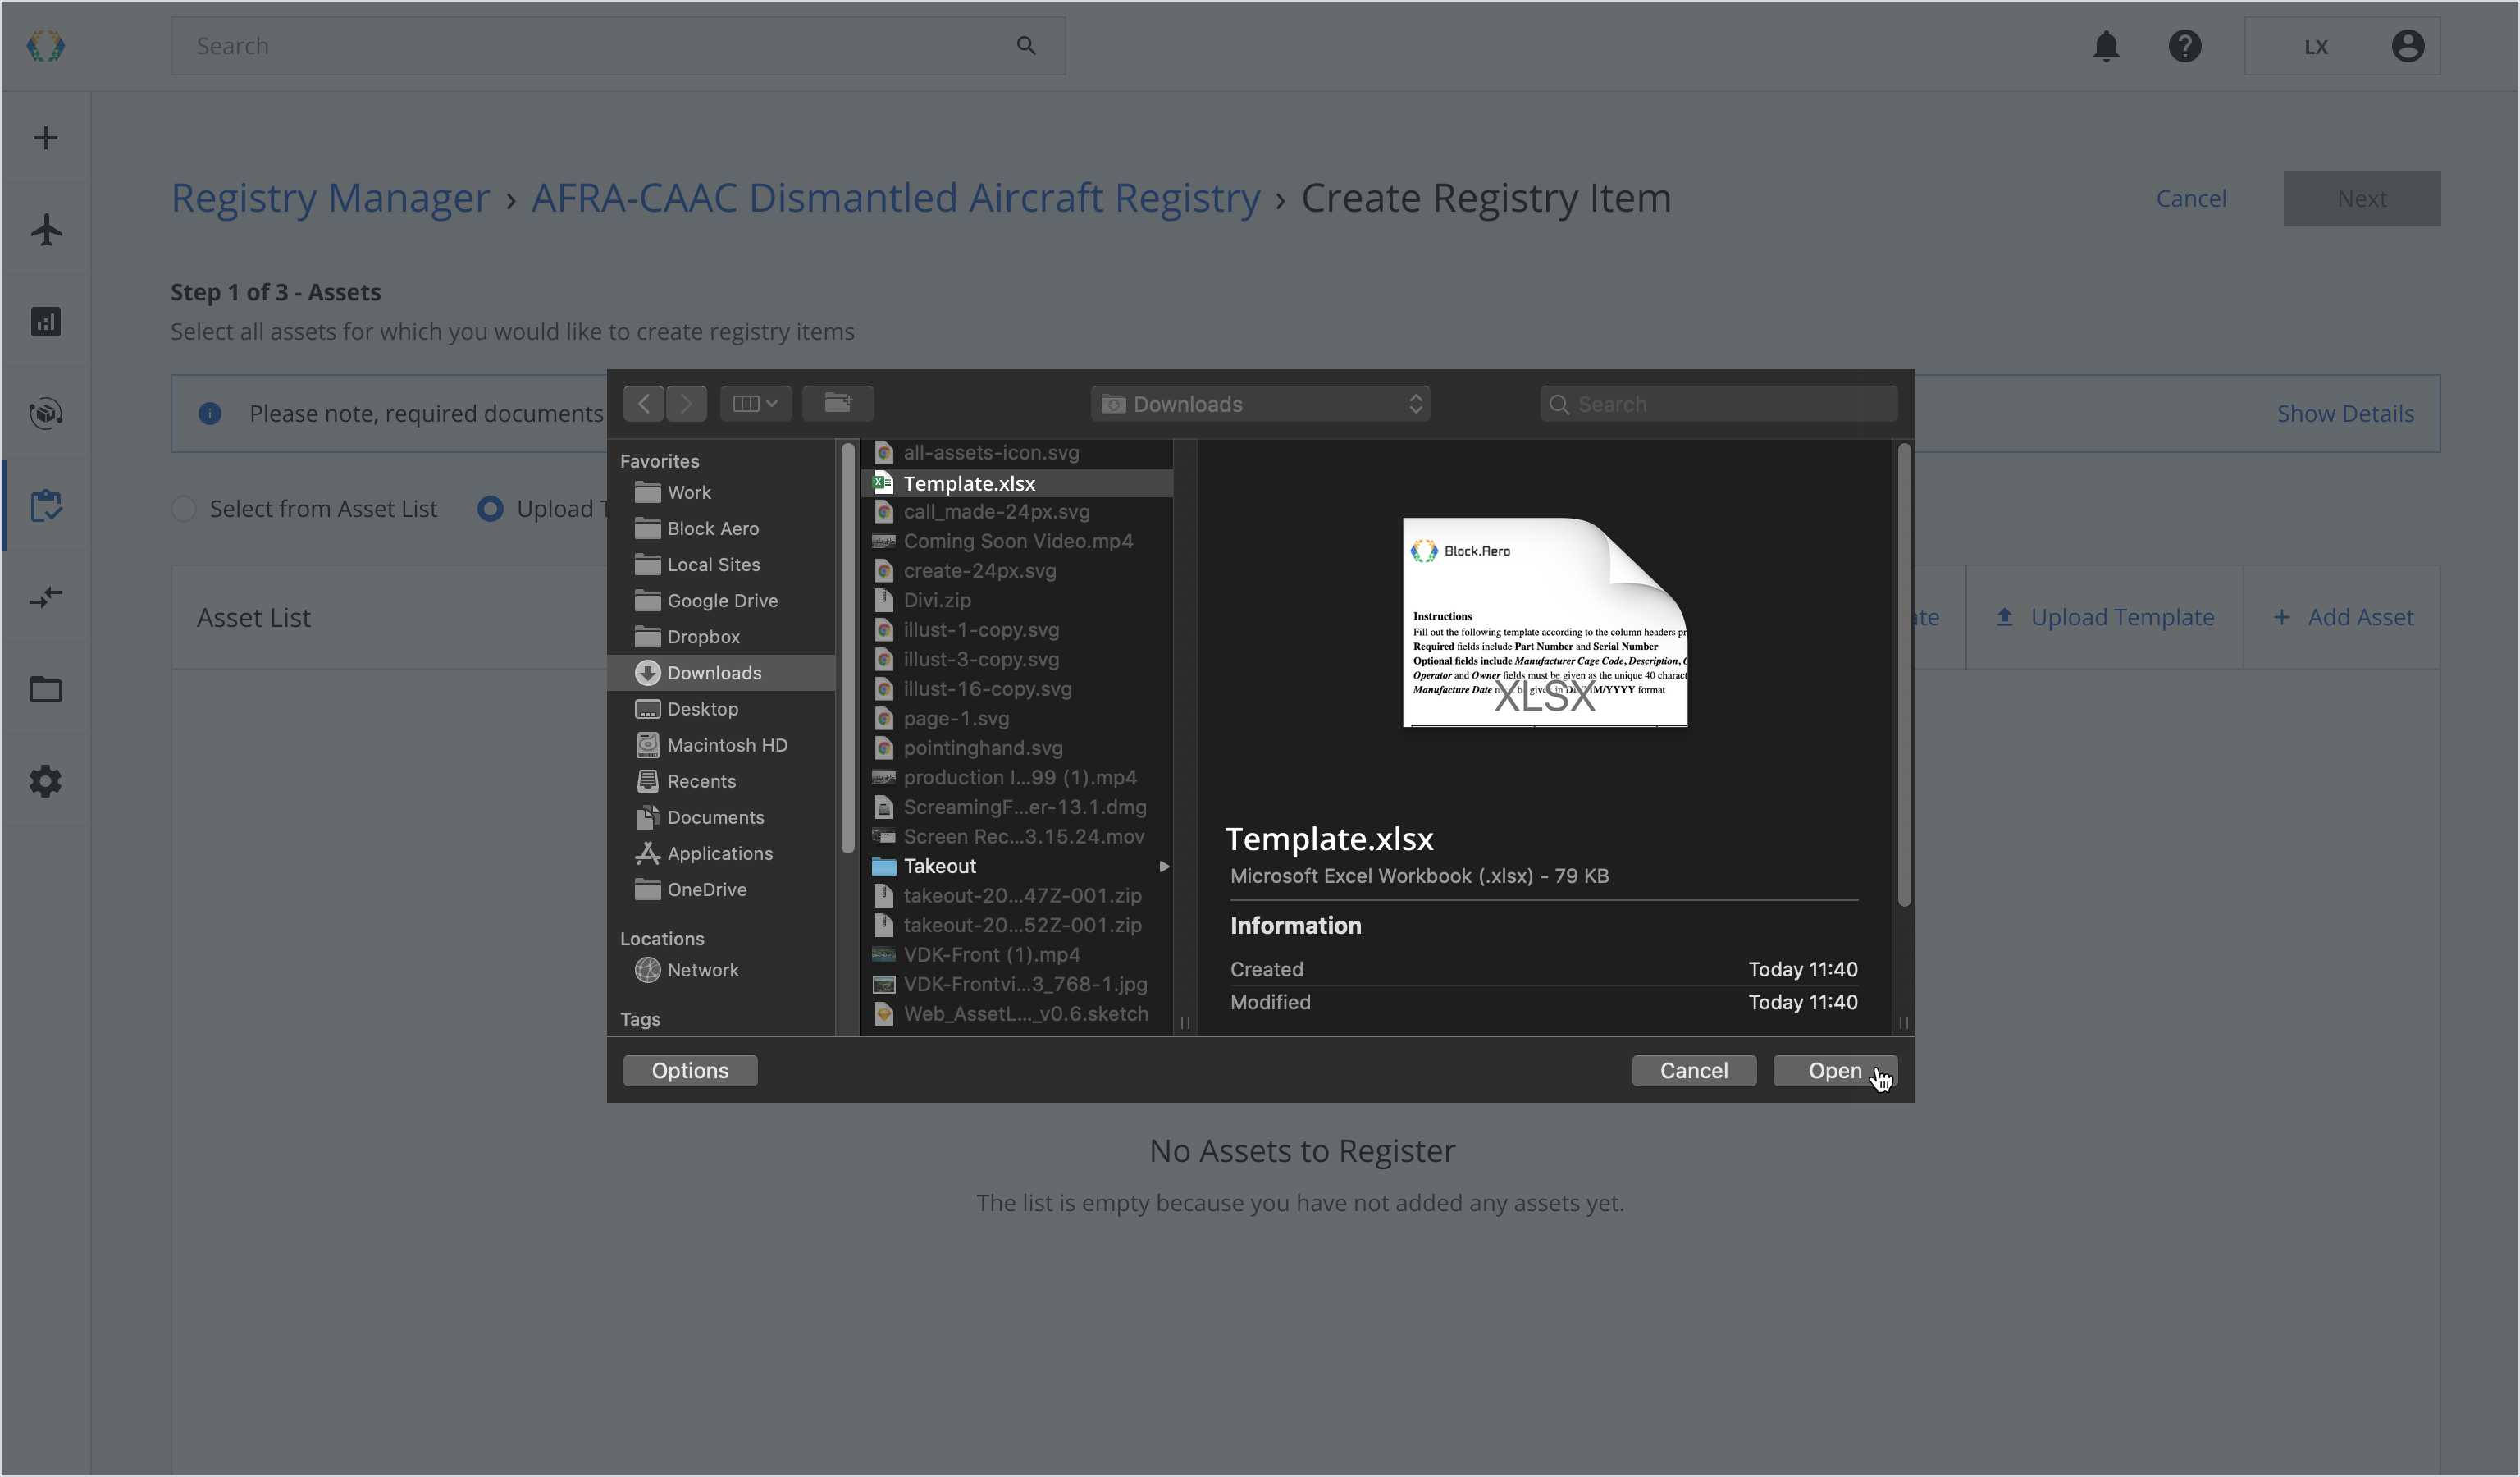Click the plus icon in left sidebar

(46, 138)
